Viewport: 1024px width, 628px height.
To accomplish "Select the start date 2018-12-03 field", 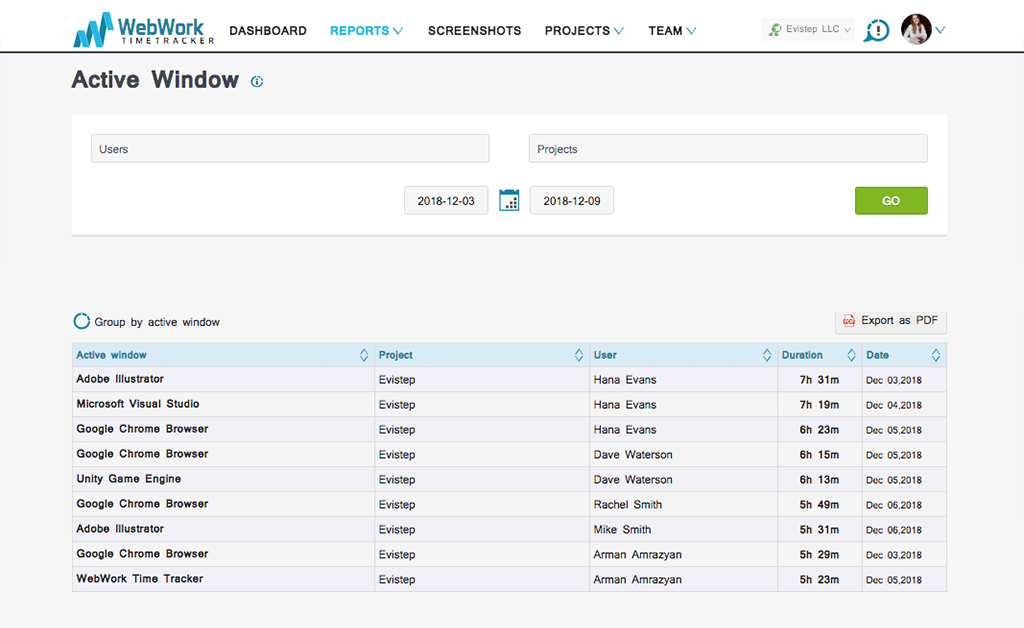I will click(446, 200).
